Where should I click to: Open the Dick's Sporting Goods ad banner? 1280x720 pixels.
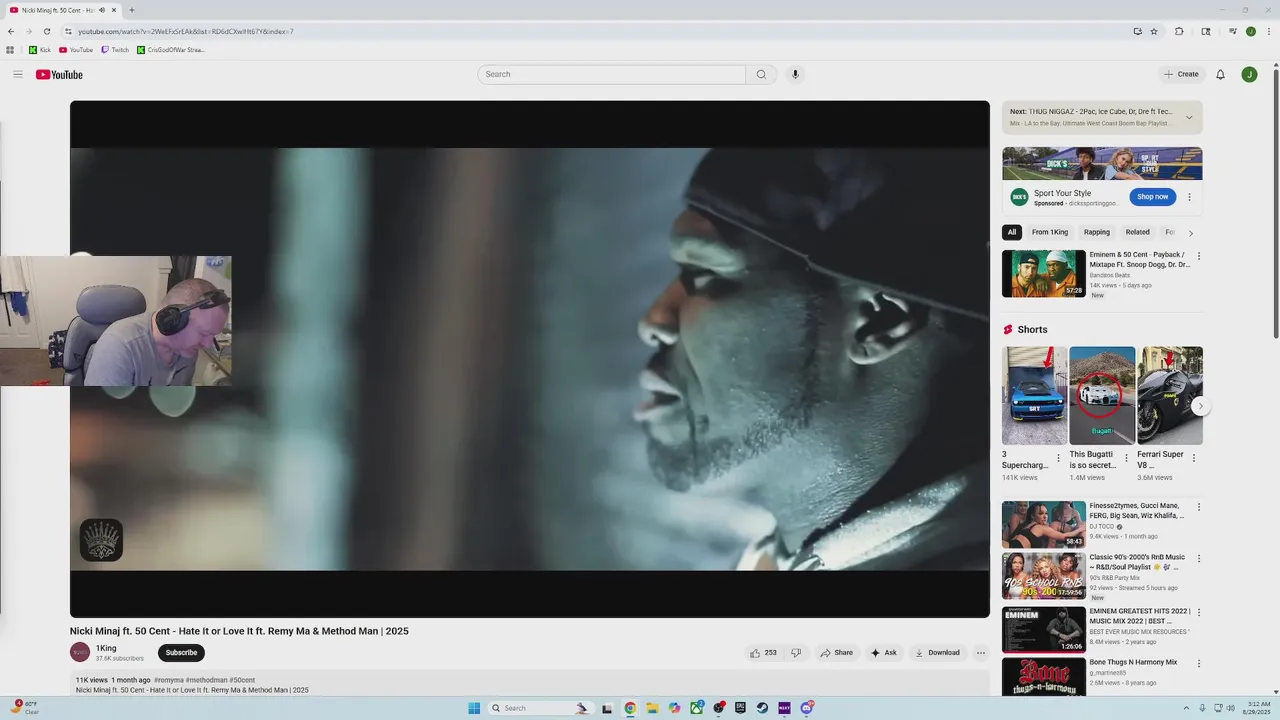(1102, 164)
